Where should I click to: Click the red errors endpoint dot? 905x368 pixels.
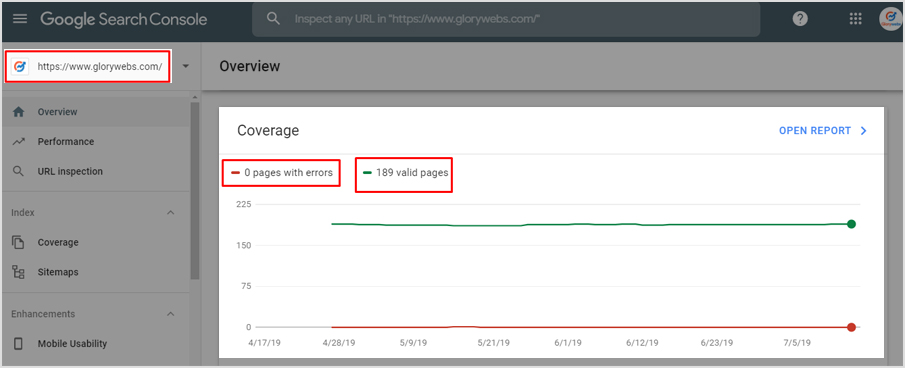coord(851,327)
